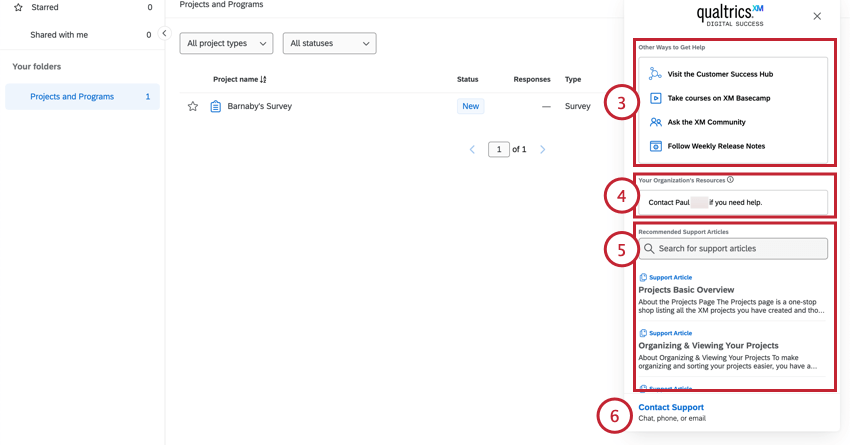850x445 pixels.
Task: Open the All project types dropdown
Action: click(x=226, y=43)
